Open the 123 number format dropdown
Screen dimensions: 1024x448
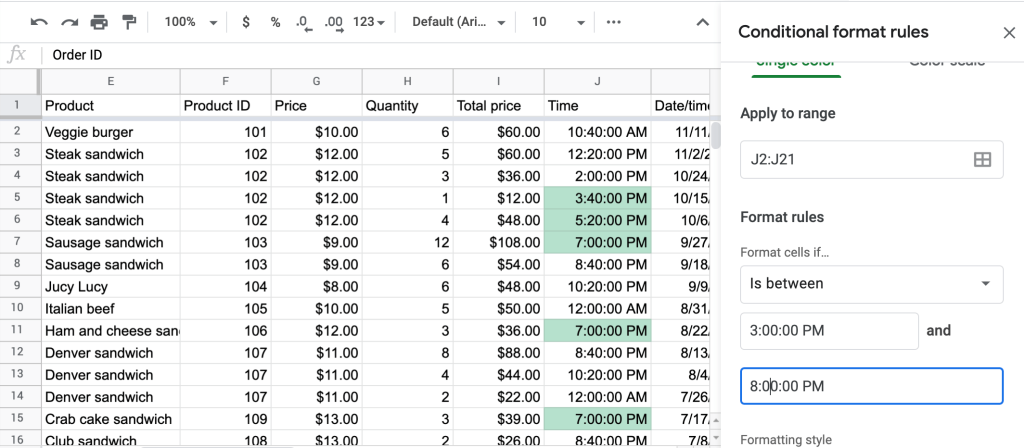[x=369, y=21]
